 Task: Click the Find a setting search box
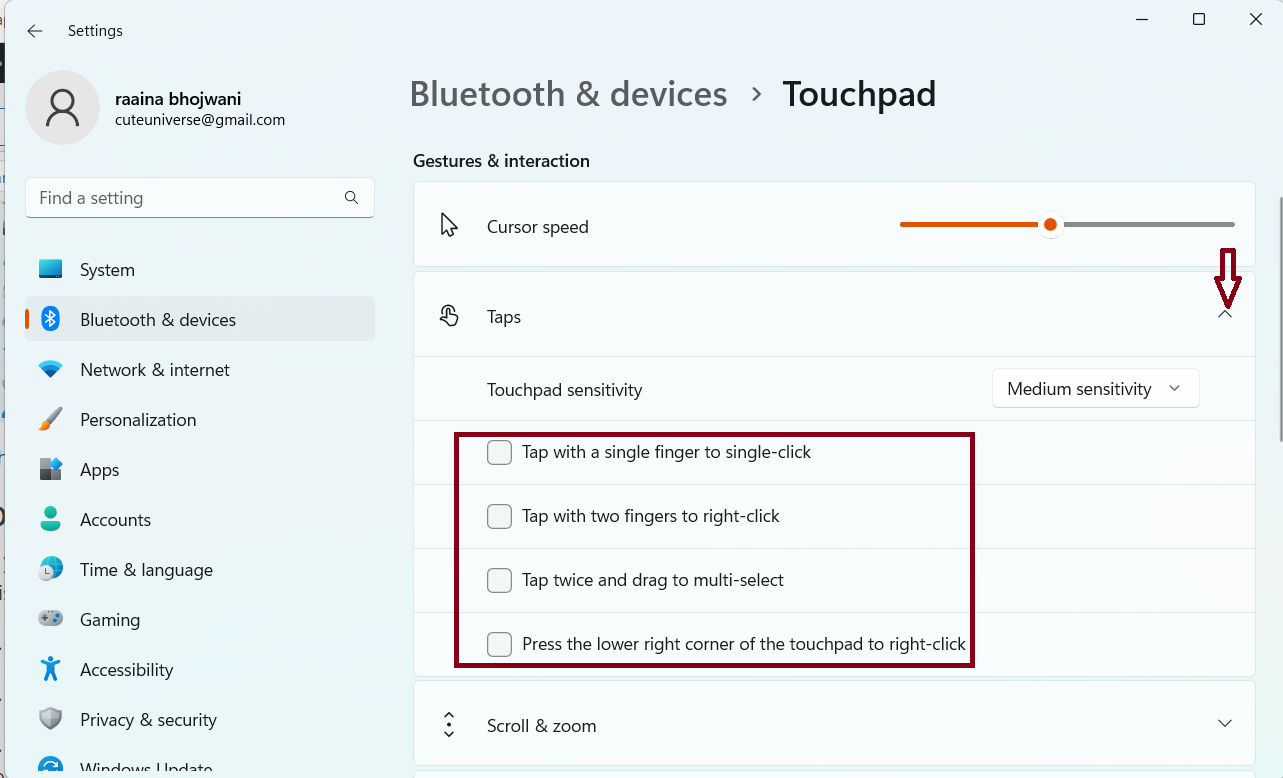pos(185,198)
